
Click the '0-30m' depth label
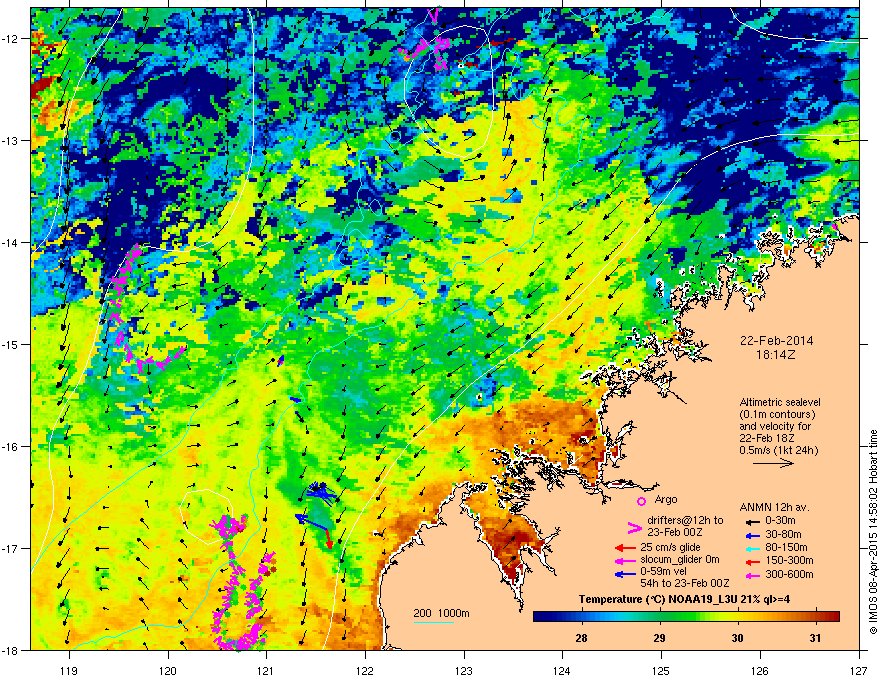[780, 521]
